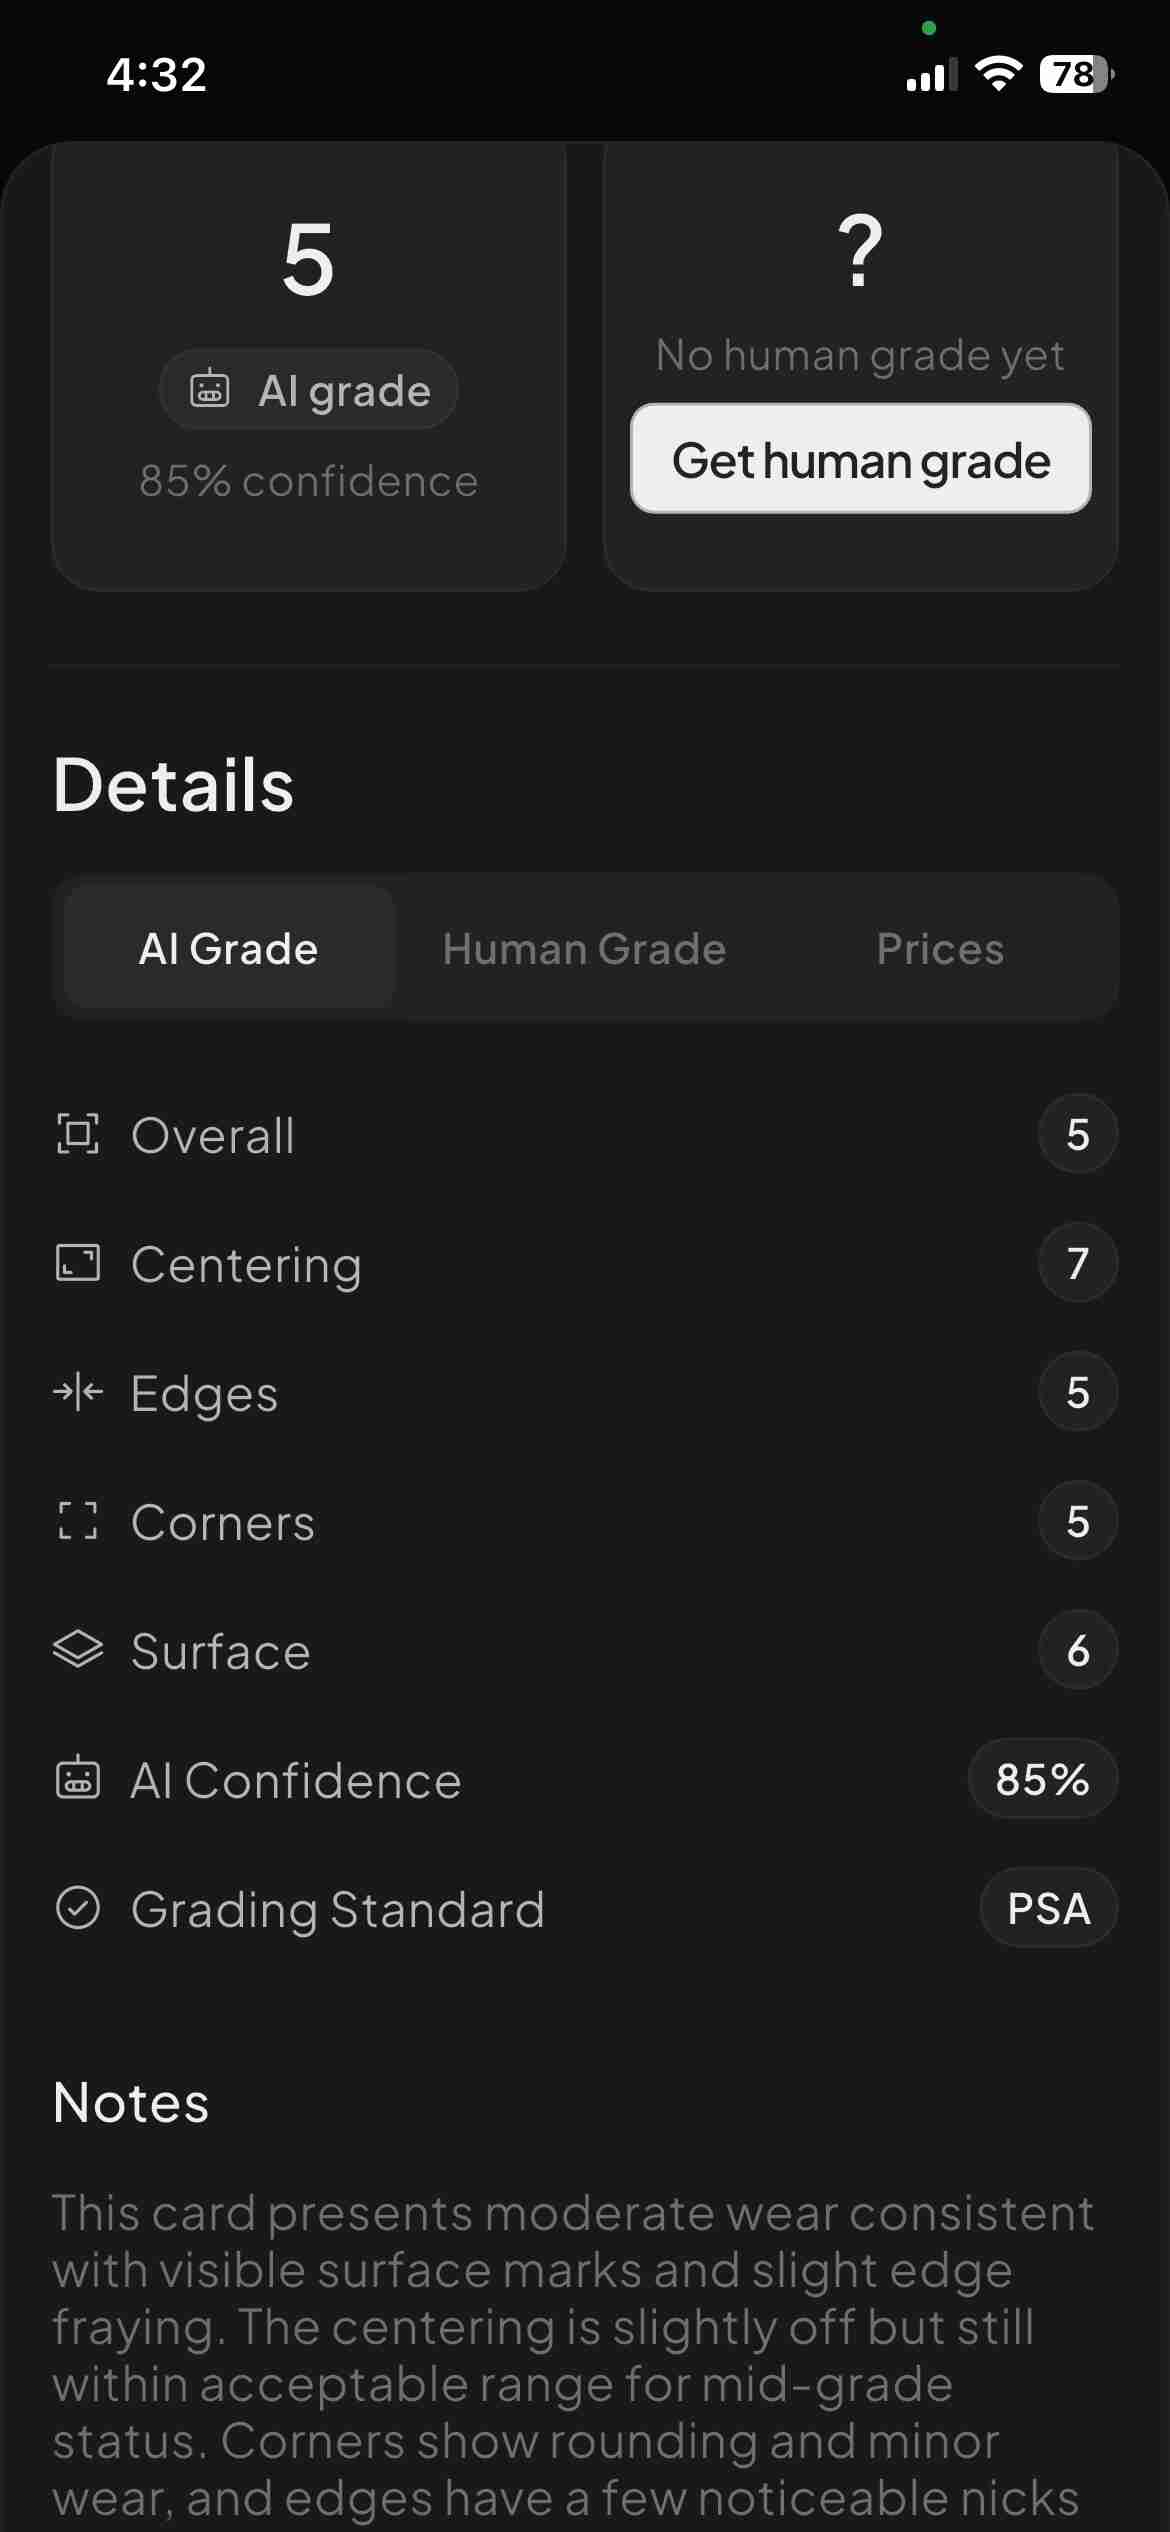Tap the Wi-Fi status icon
1170x2532 pixels.
pos(998,74)
